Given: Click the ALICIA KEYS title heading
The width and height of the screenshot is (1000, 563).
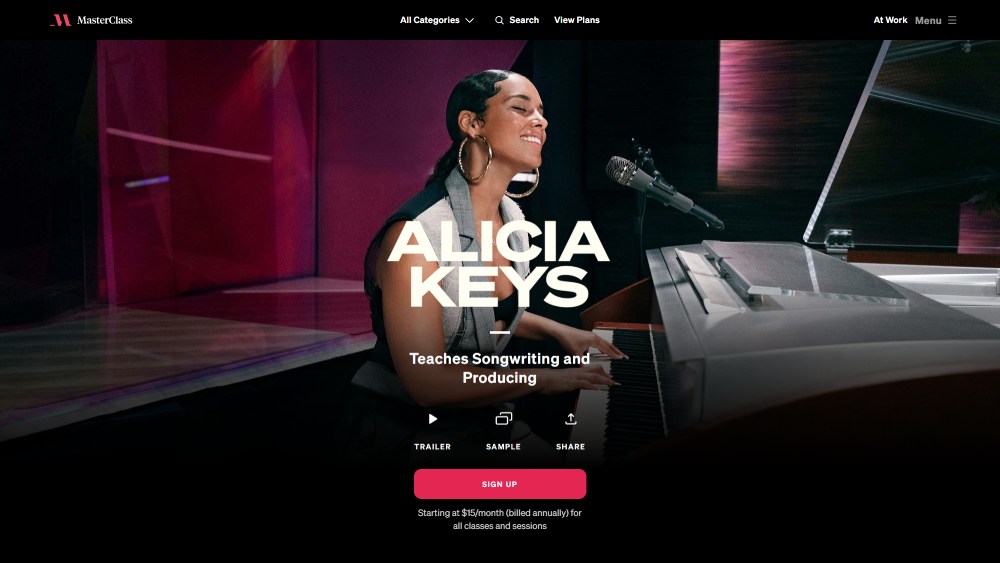Looking at the screenshot, I should click(x=498, y=264).
